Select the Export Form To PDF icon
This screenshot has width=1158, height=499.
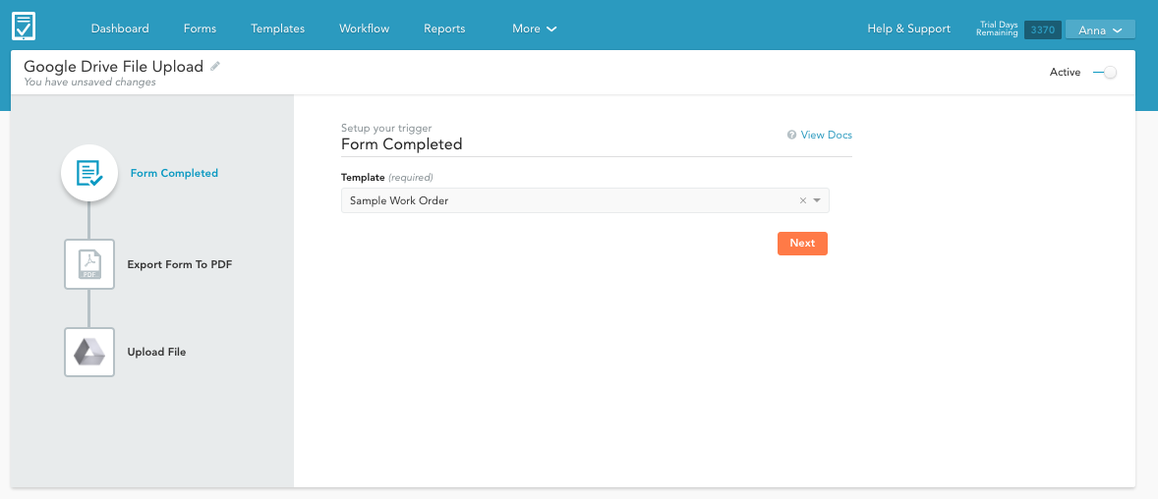[x=89, y=264]
